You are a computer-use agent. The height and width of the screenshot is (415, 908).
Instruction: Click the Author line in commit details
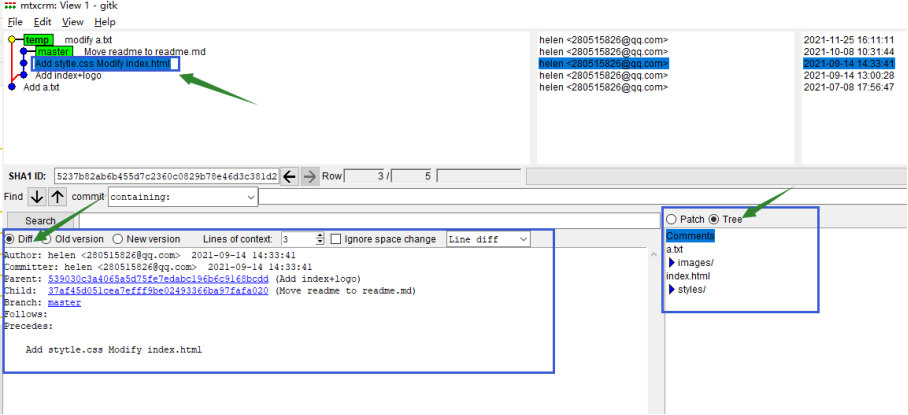[152, 255]
